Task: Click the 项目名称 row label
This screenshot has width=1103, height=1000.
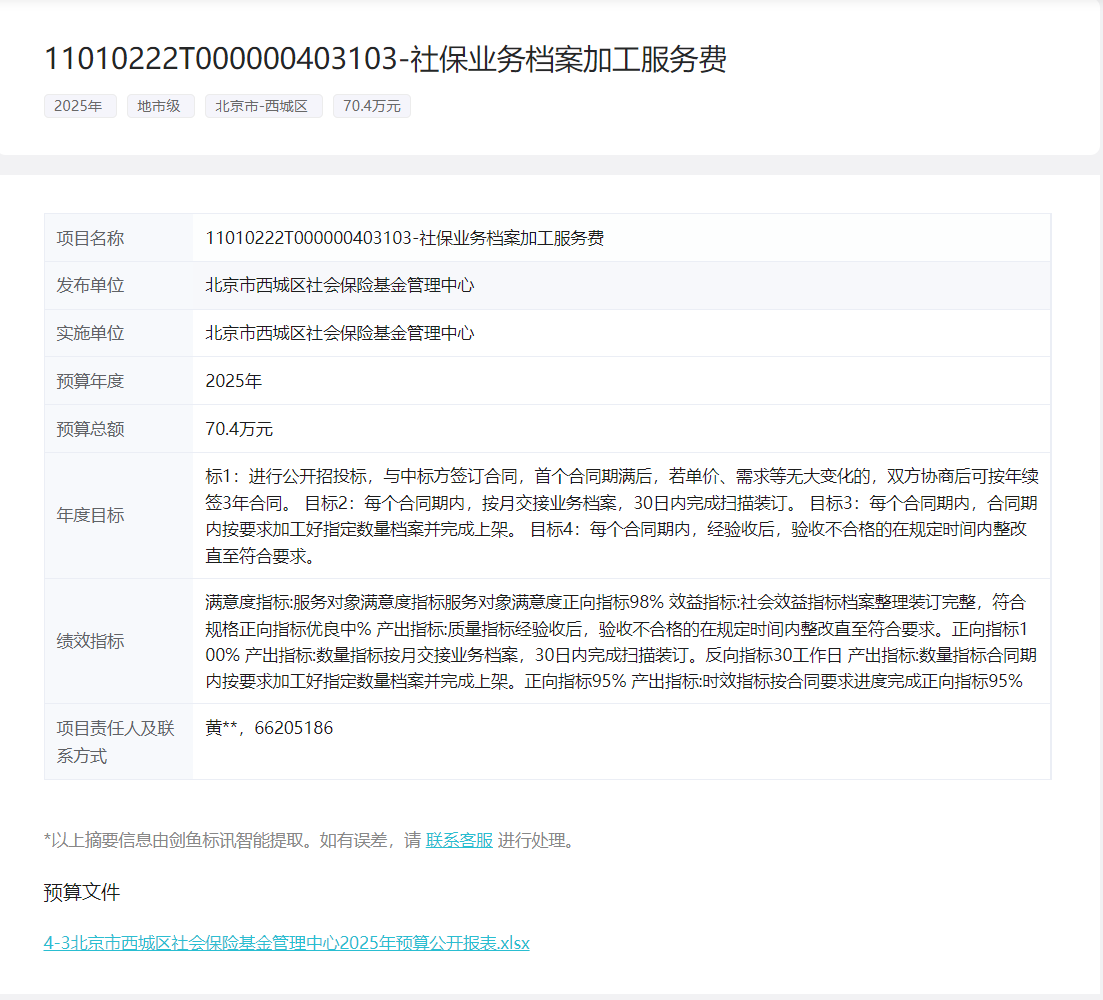Action: pyautogui.click(x=90, y=238)
